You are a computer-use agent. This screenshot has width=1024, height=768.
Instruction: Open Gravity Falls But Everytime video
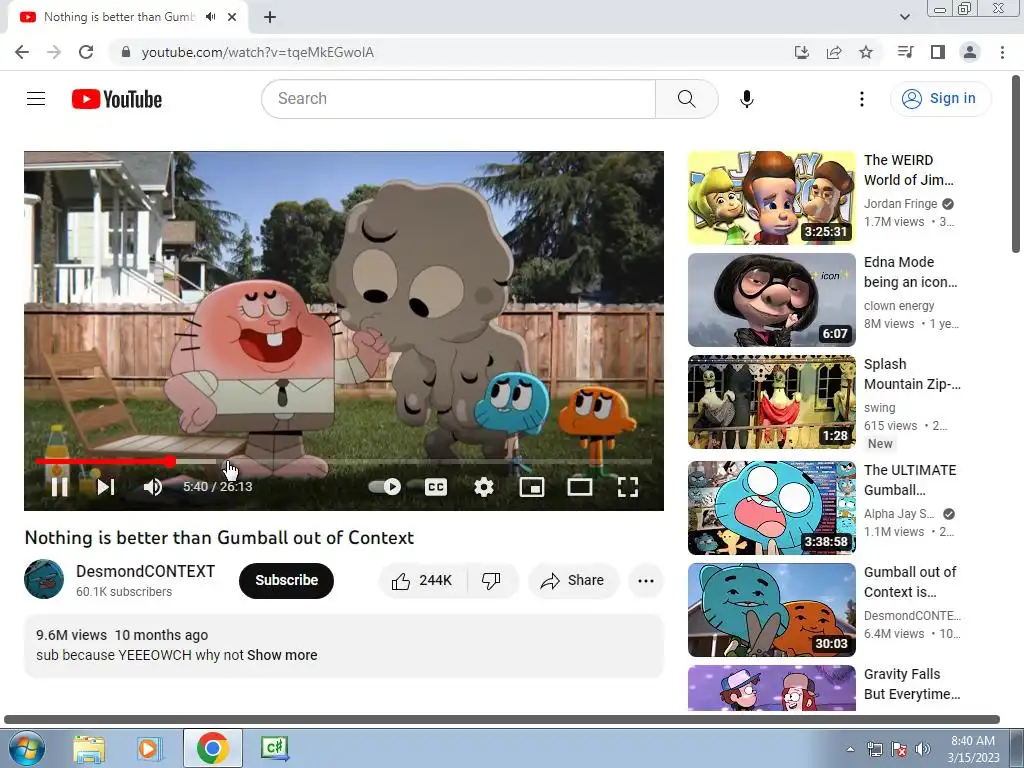tap(771, 688)
